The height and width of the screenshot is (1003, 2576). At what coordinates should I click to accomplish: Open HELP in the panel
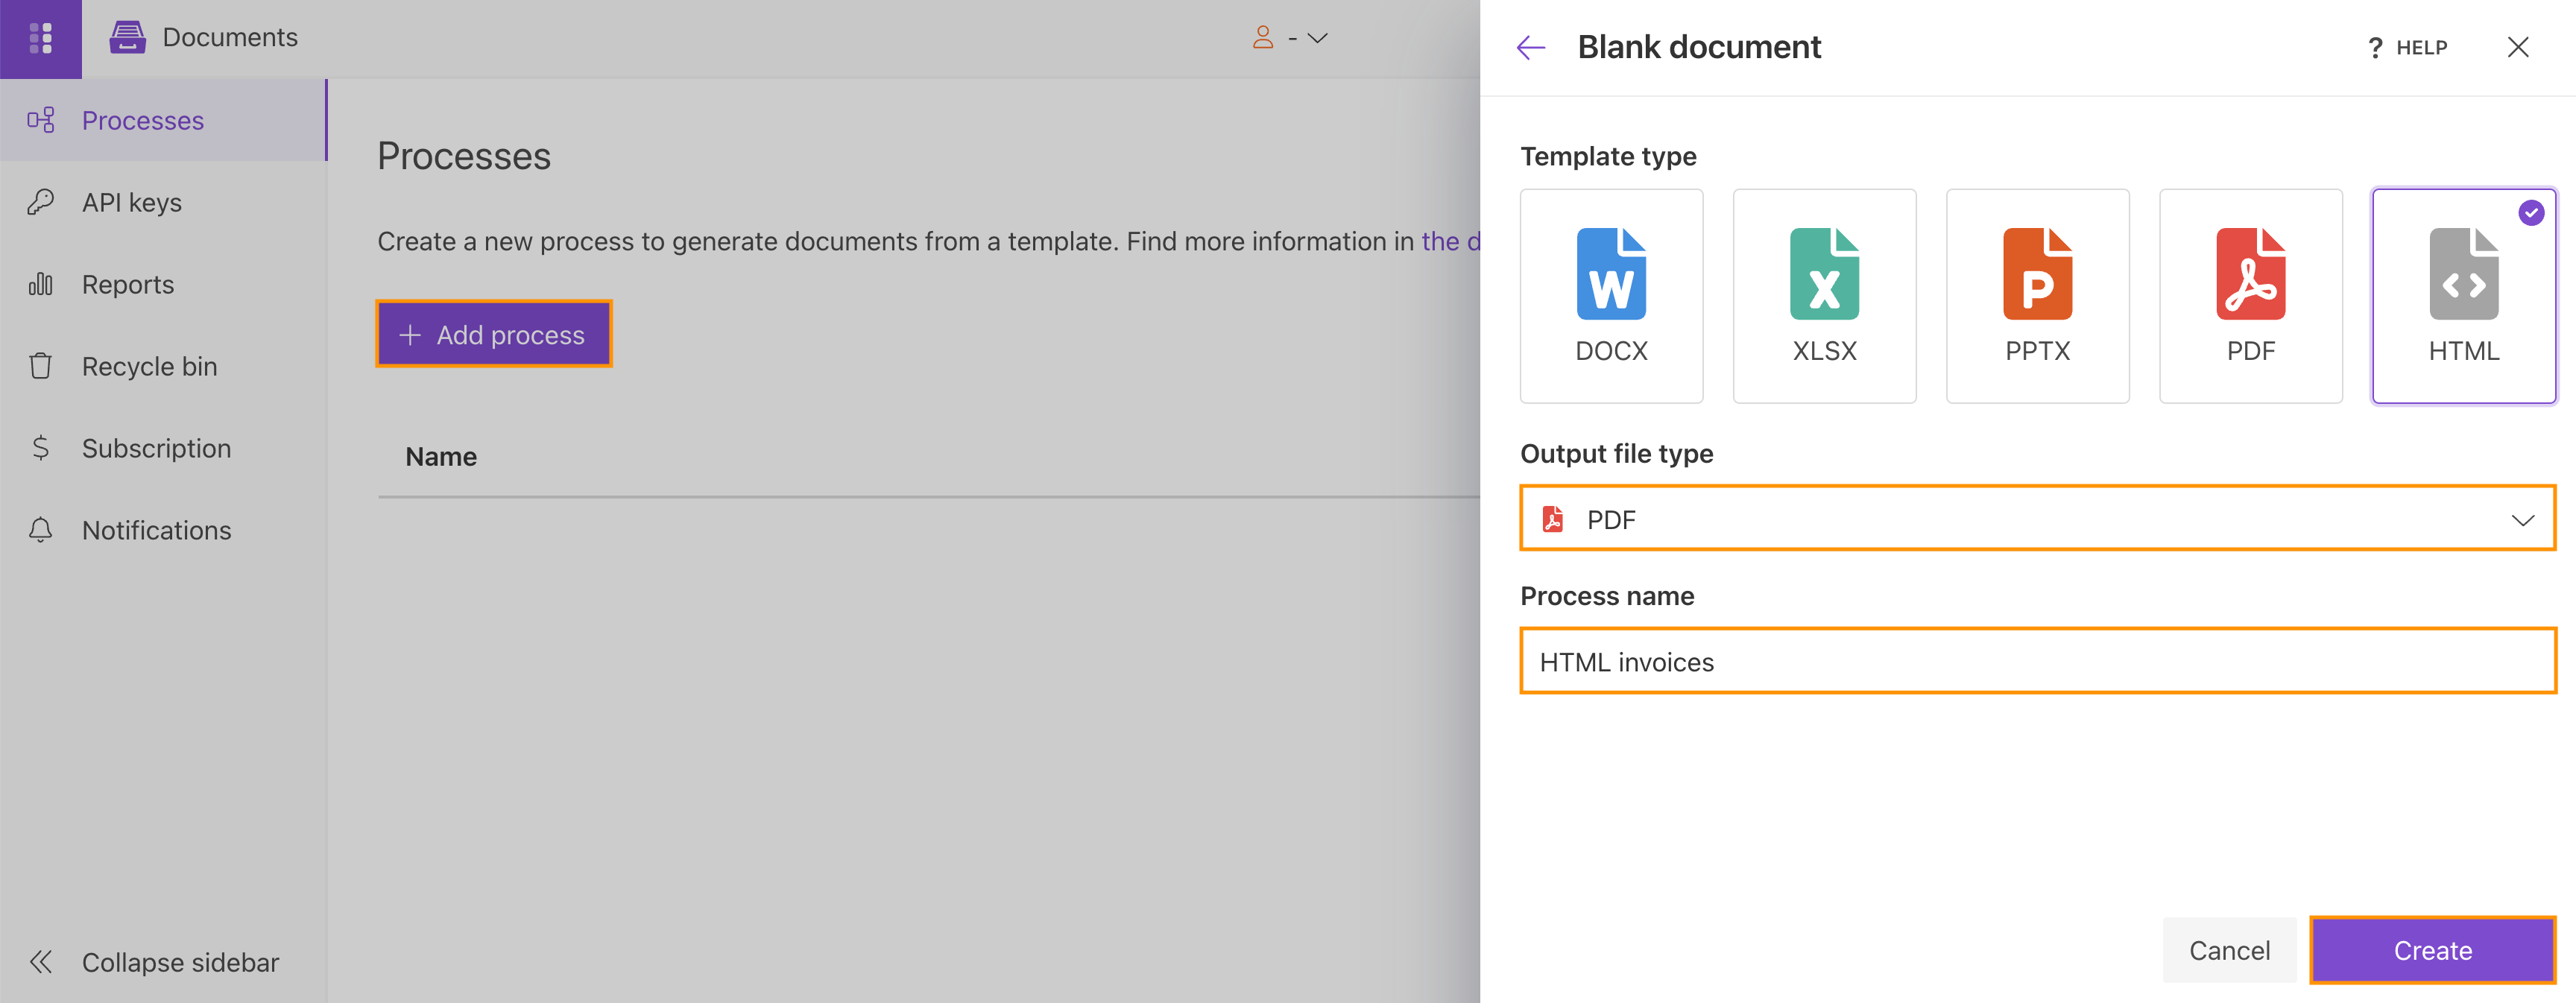[x=2407, y=47]
